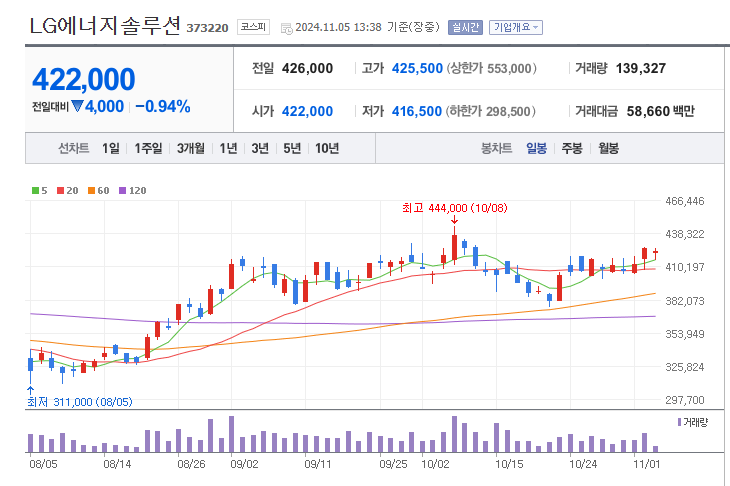This screenshot has width=730, height=486.
Task: Switch to the 일봉 daily candle chart
Action: [x=536, y=148]
